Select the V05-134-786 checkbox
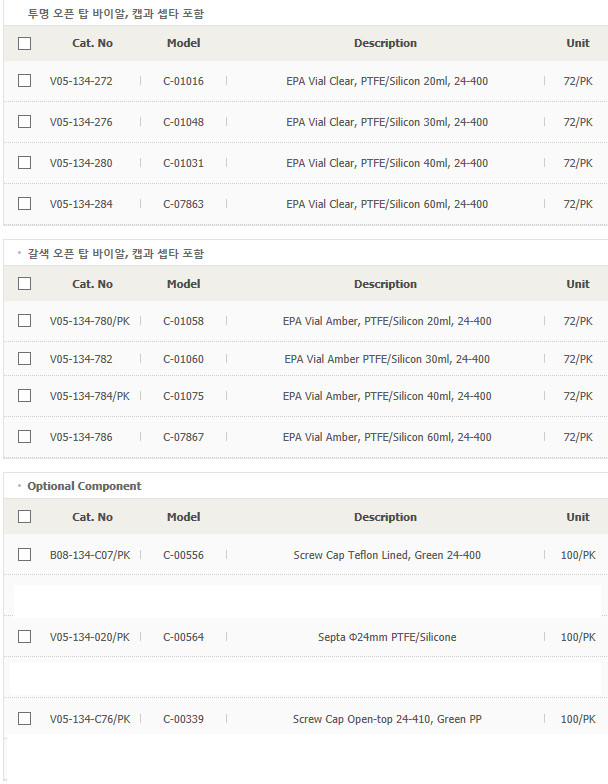Image resolution: width=608 pixels, height=784 pixels. coord(24,436)
